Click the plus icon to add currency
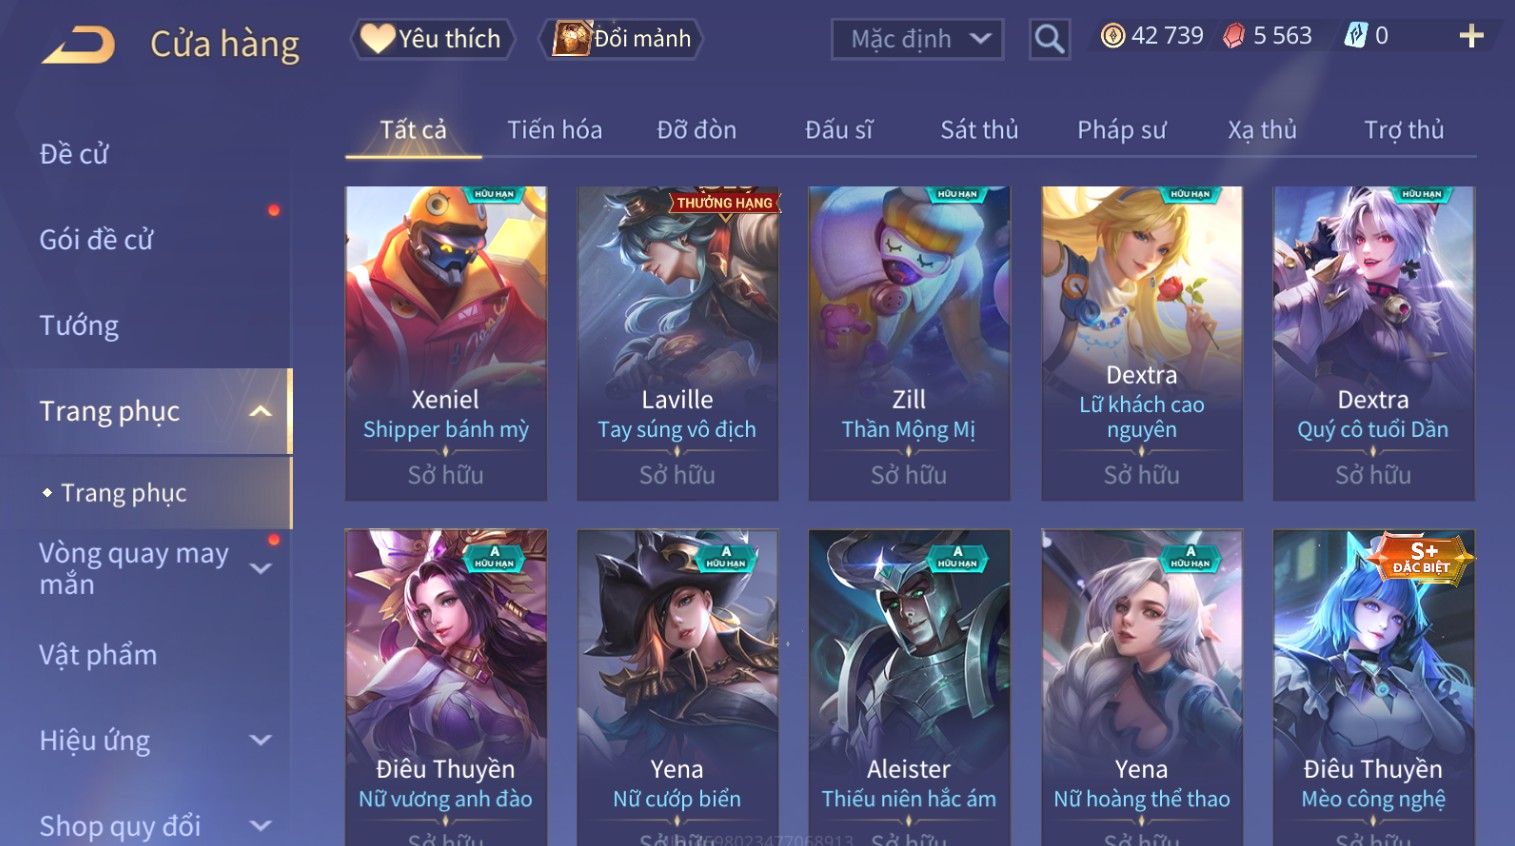 tap(1471, 37)
